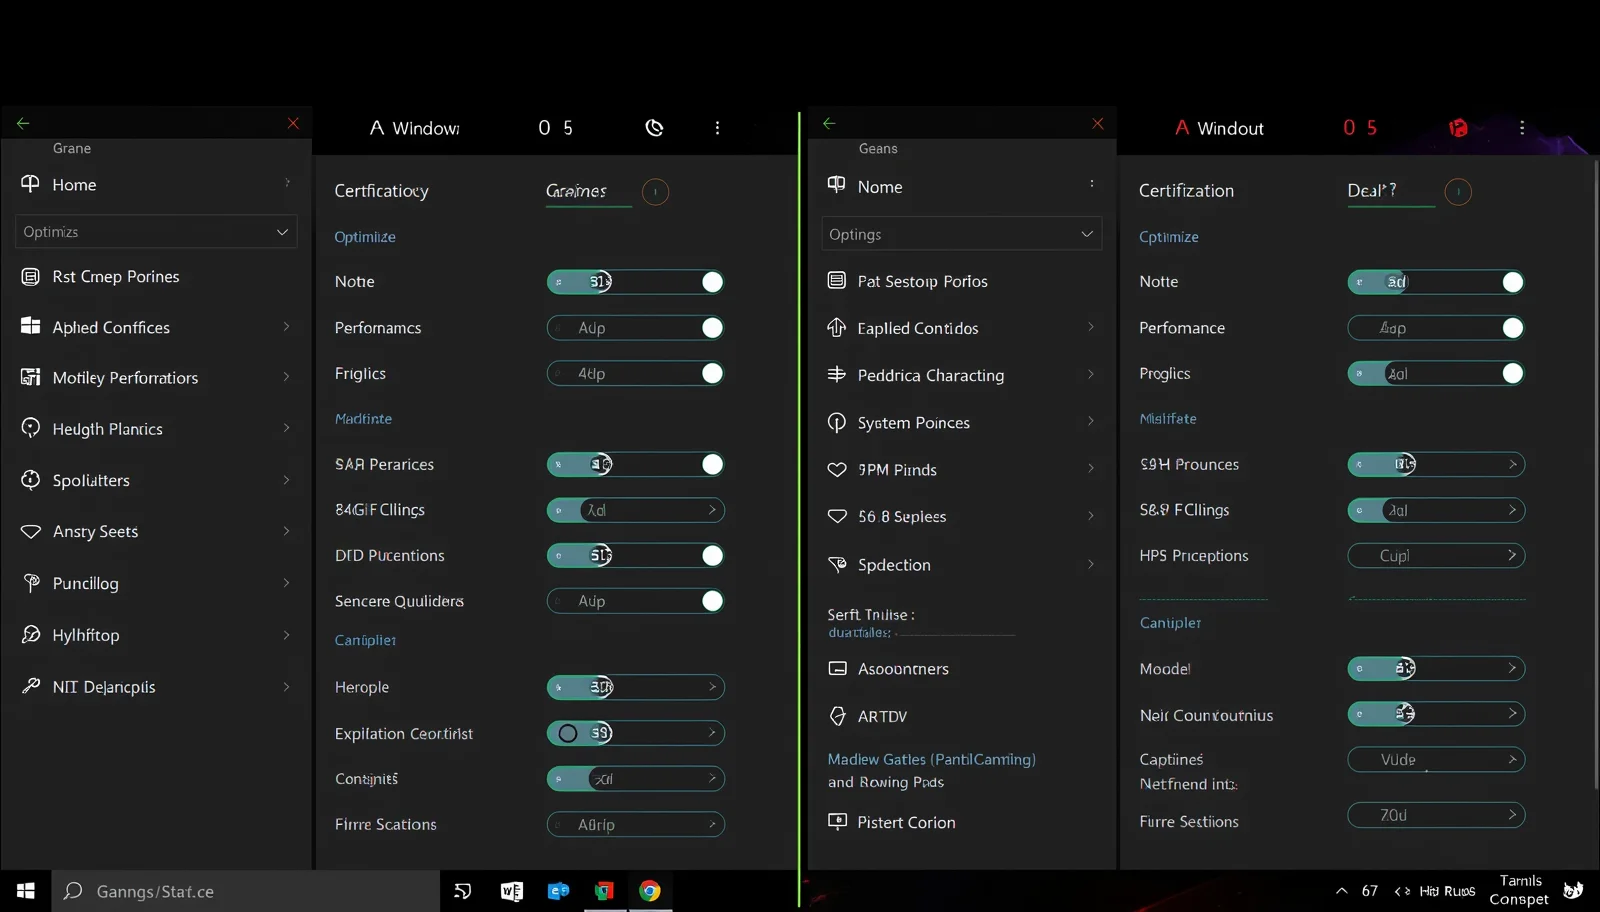1600x912 pixels.
Task: Click the Aplied Conffices icon
Action: pyautogui.click(x=31, y=326)
